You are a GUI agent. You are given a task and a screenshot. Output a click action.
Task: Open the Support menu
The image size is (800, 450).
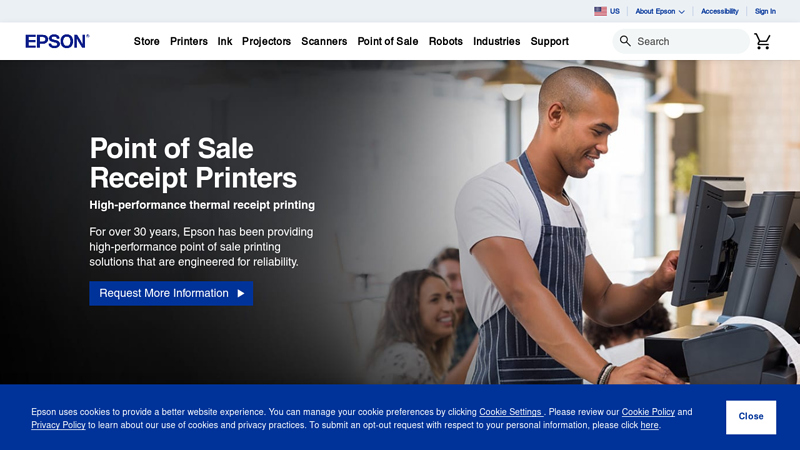(x=549, y=41)
